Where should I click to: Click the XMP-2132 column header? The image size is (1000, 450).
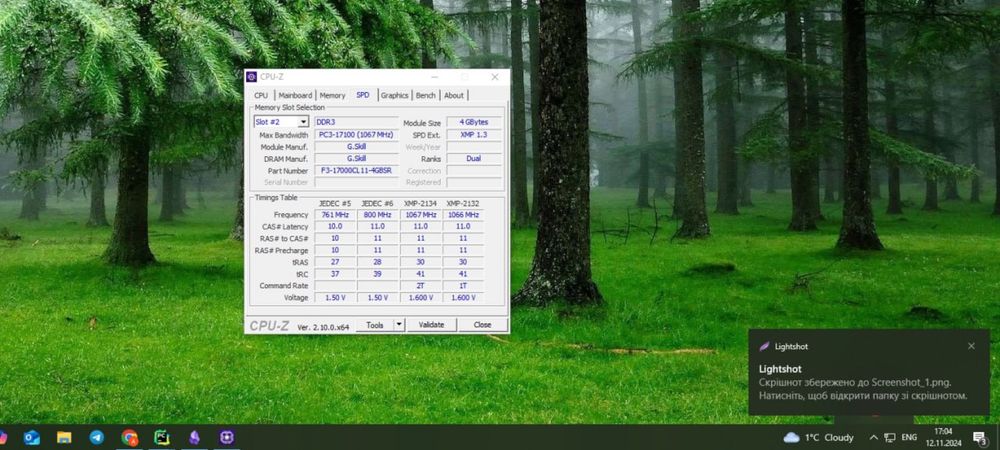[463, 203]
